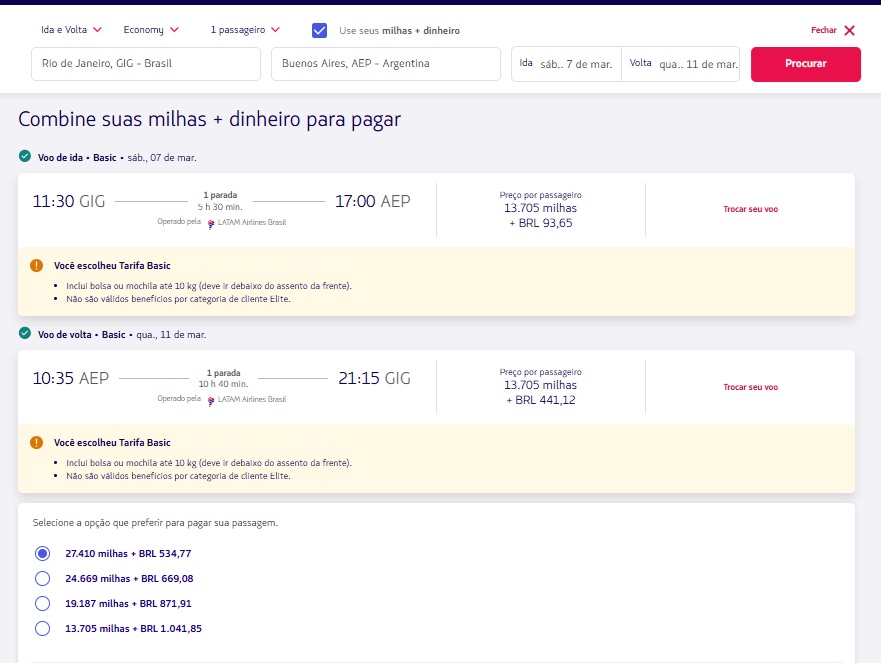
Task: Click the close X icon next to Fechar
Action: [849, 30]
